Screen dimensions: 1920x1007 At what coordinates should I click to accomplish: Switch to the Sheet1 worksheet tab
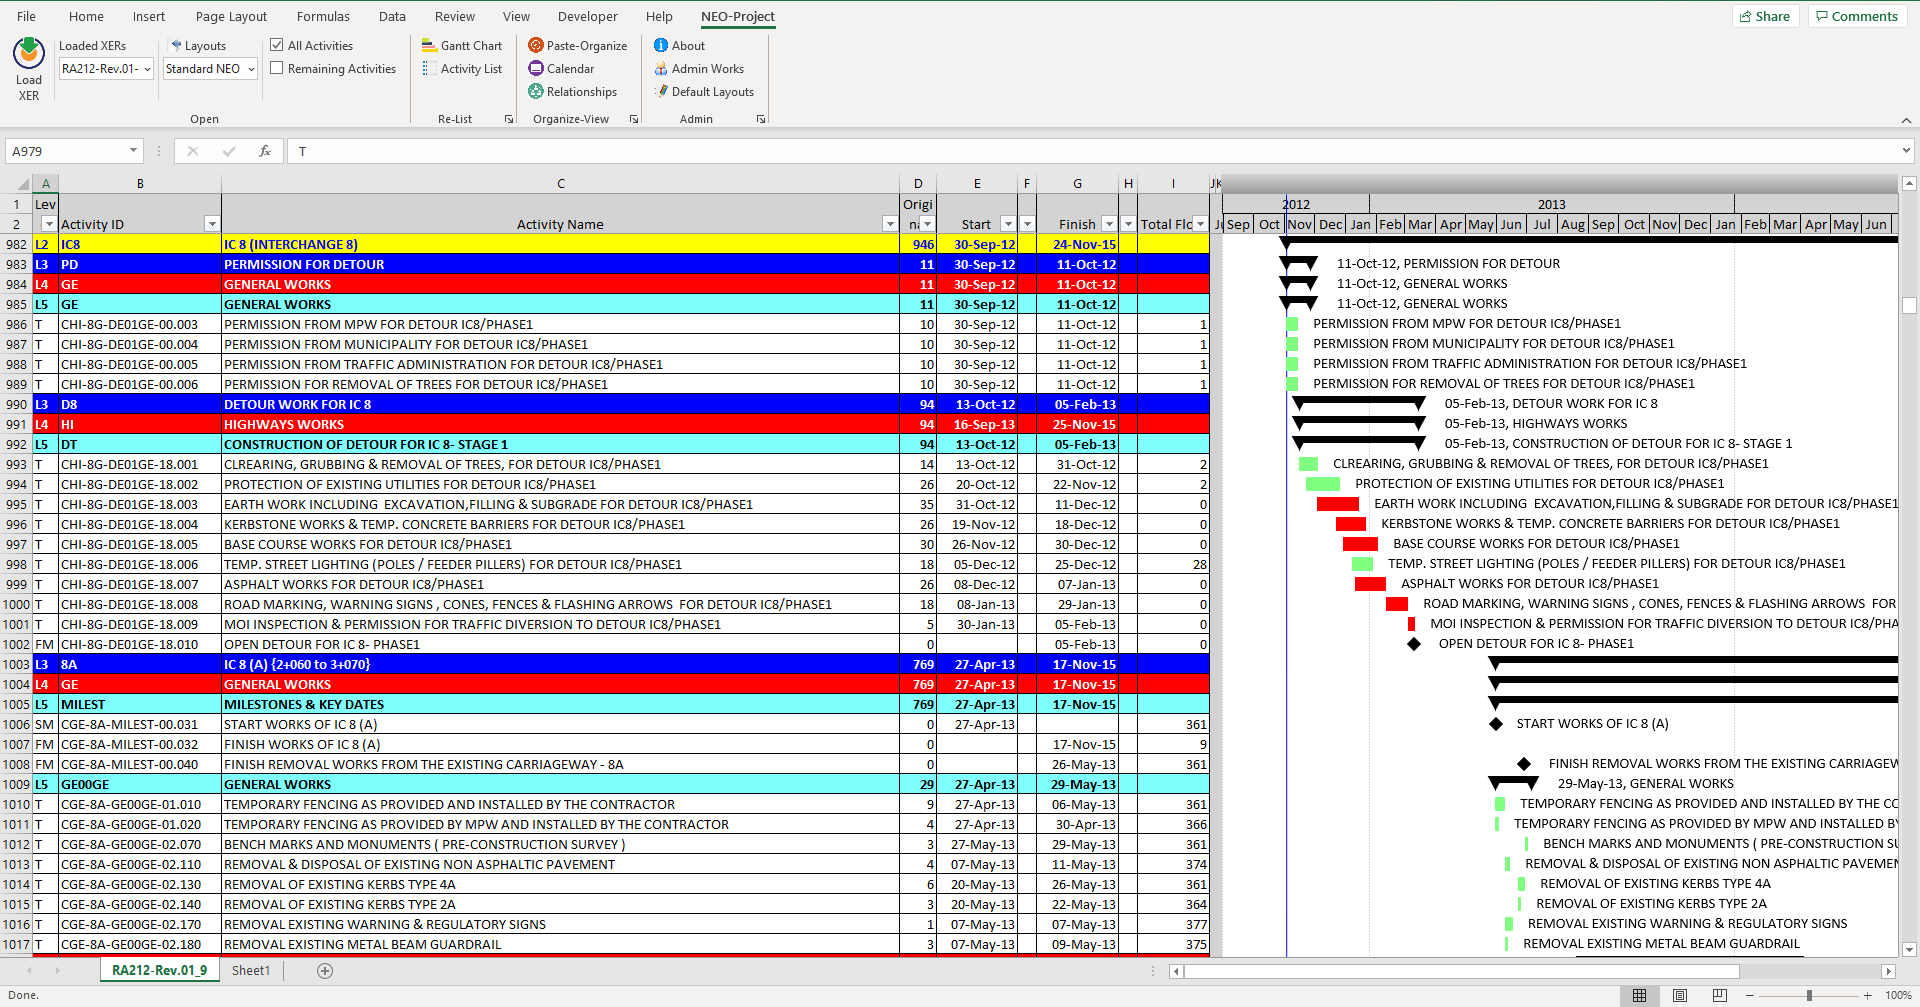251,969
